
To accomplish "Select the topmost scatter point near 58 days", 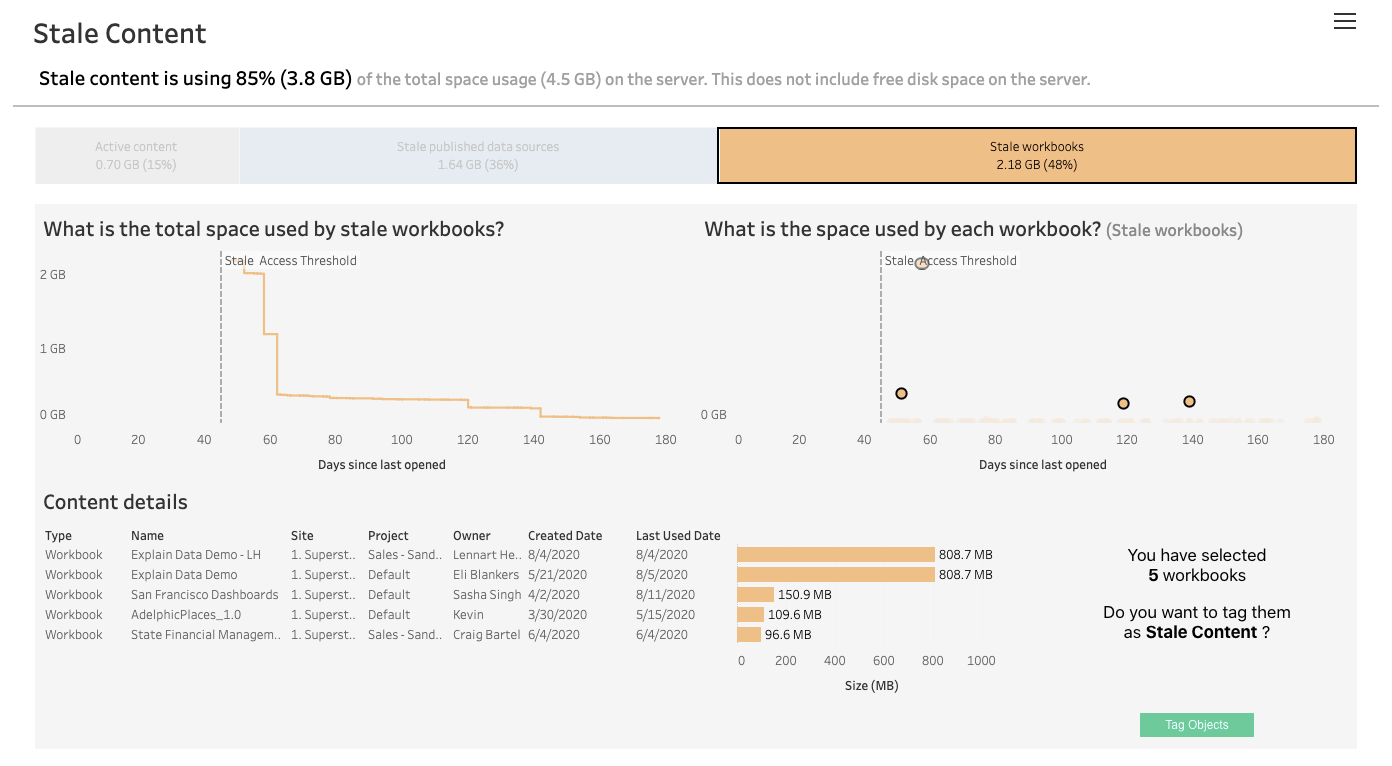I will coord(922,263).
